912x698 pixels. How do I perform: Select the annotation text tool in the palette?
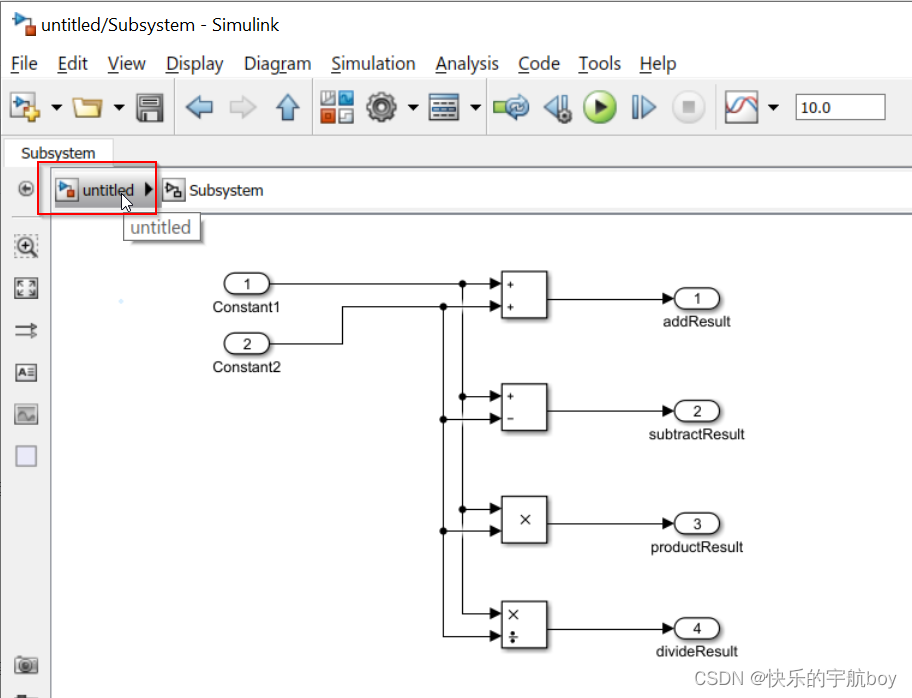(24, 372)
